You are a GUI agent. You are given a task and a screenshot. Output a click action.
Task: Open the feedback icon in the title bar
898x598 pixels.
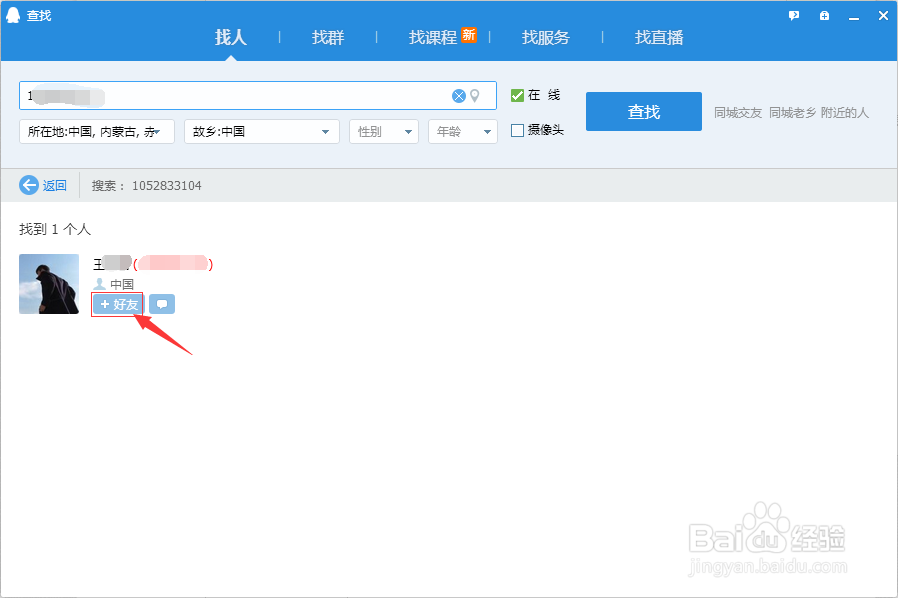[x=793, y=15]
